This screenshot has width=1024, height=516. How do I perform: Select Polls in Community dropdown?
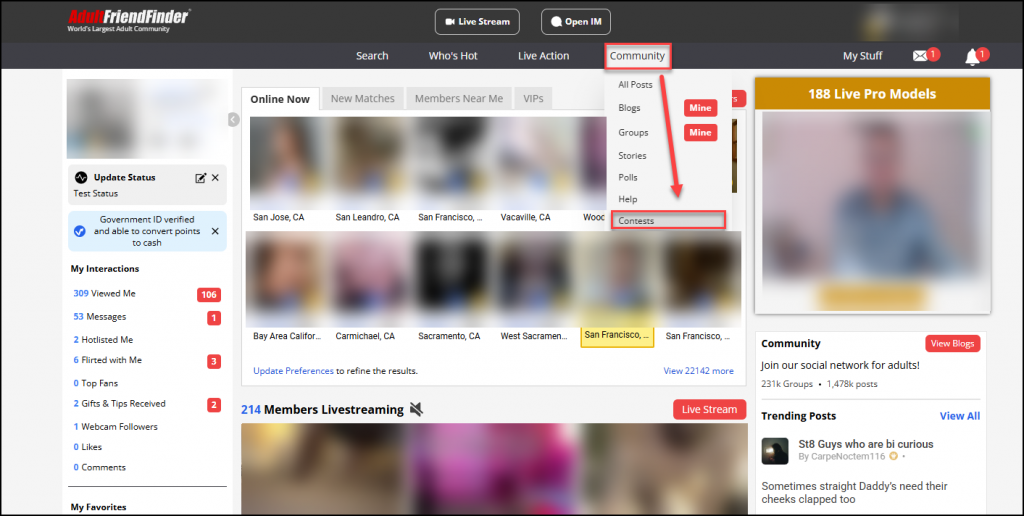(628, 177)
